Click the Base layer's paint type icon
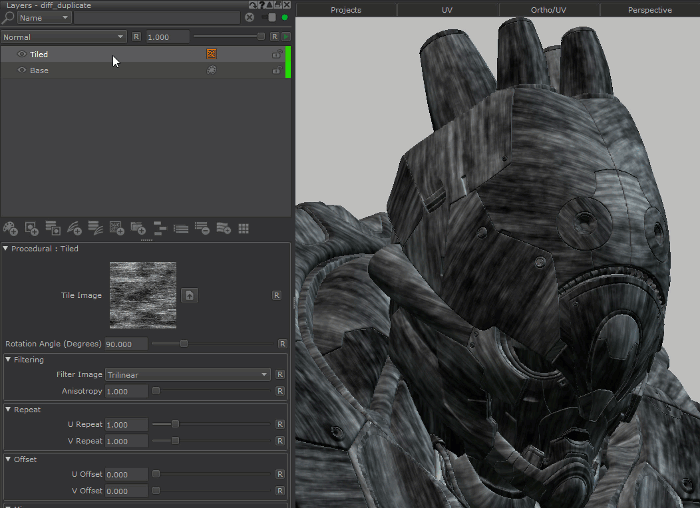This screenshot has height=508, width=700. [x=211, y=71]
